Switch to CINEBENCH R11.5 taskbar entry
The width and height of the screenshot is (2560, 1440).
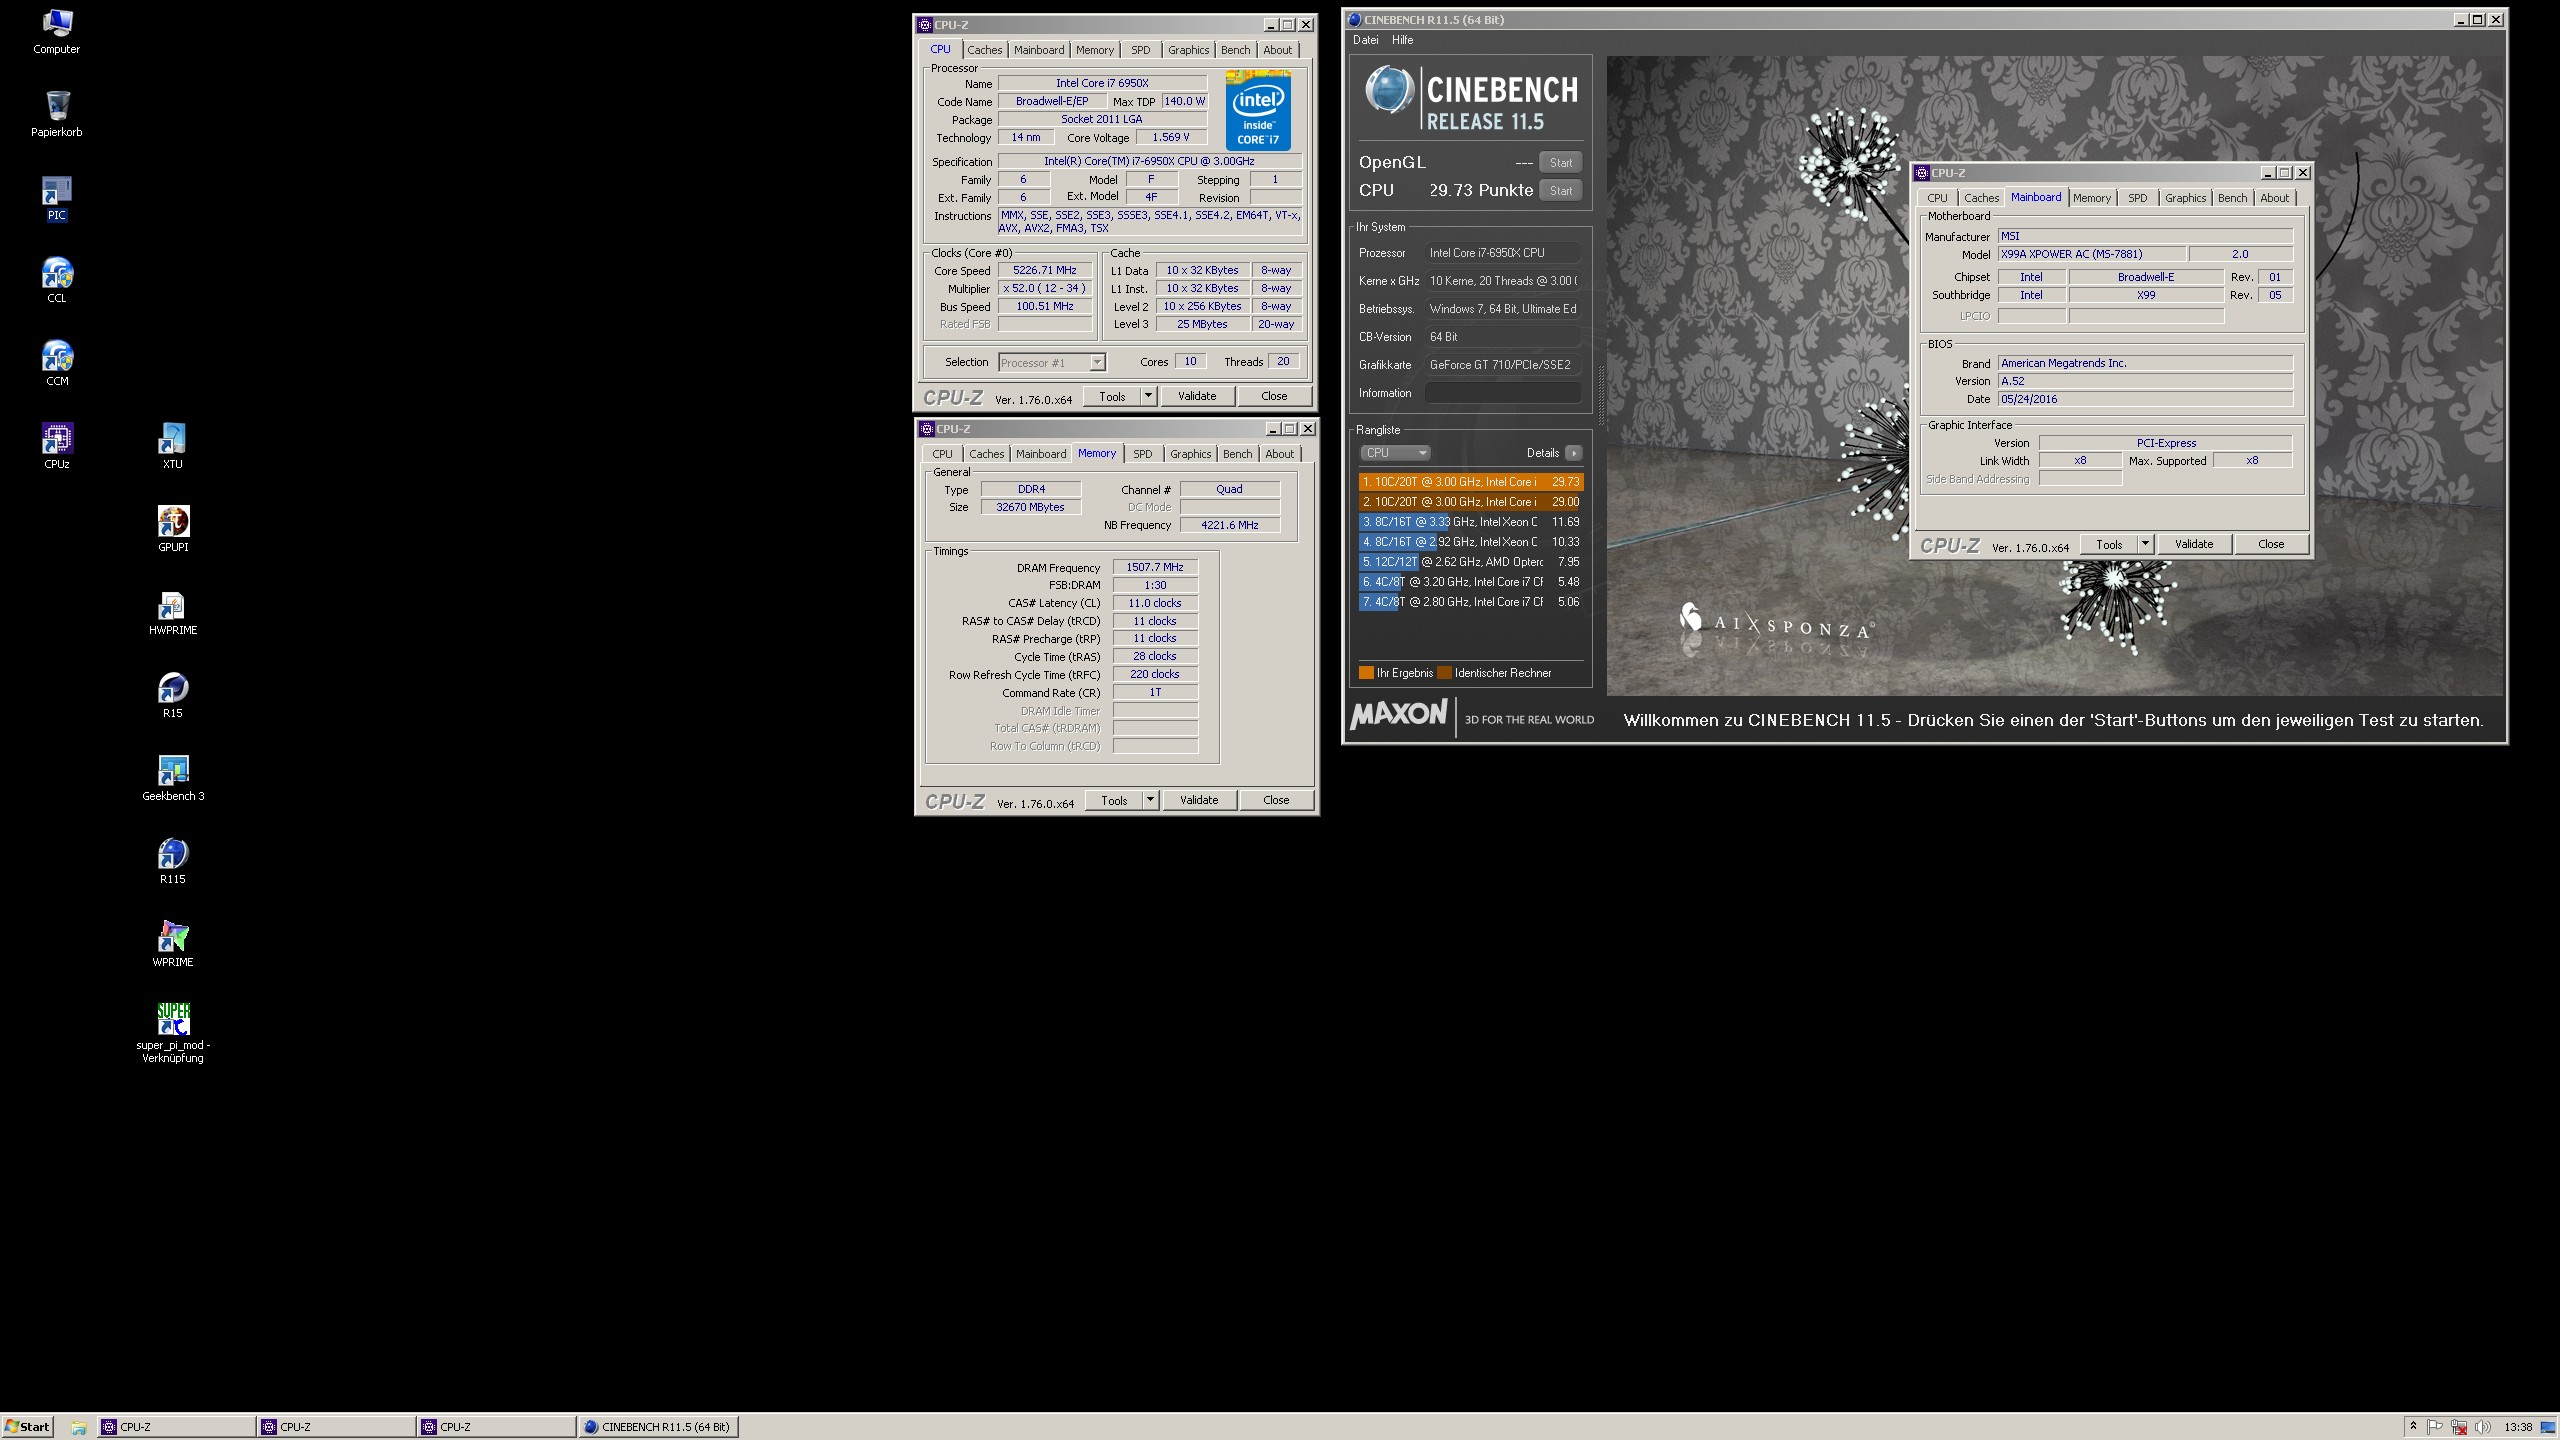(x=657, y=1427)
